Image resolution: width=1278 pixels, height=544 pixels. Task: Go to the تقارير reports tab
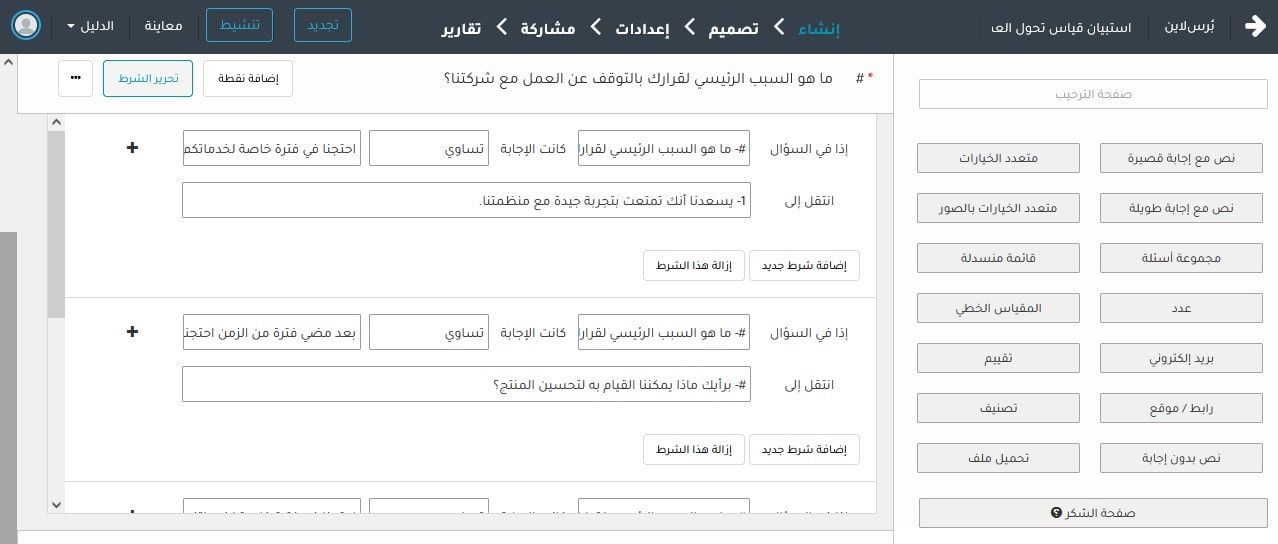pos(461,28)
